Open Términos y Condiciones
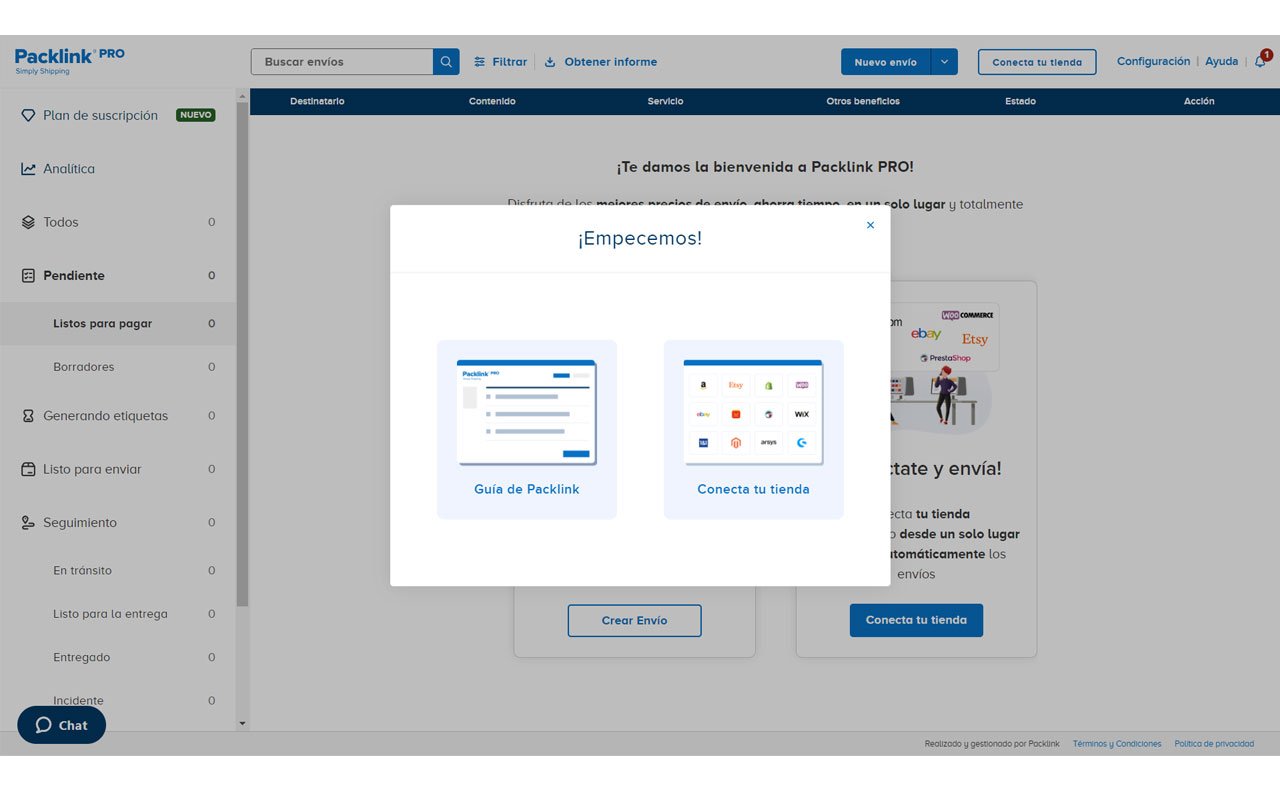This screenshot has height=800, width=1280. [x=1117, y=744]
